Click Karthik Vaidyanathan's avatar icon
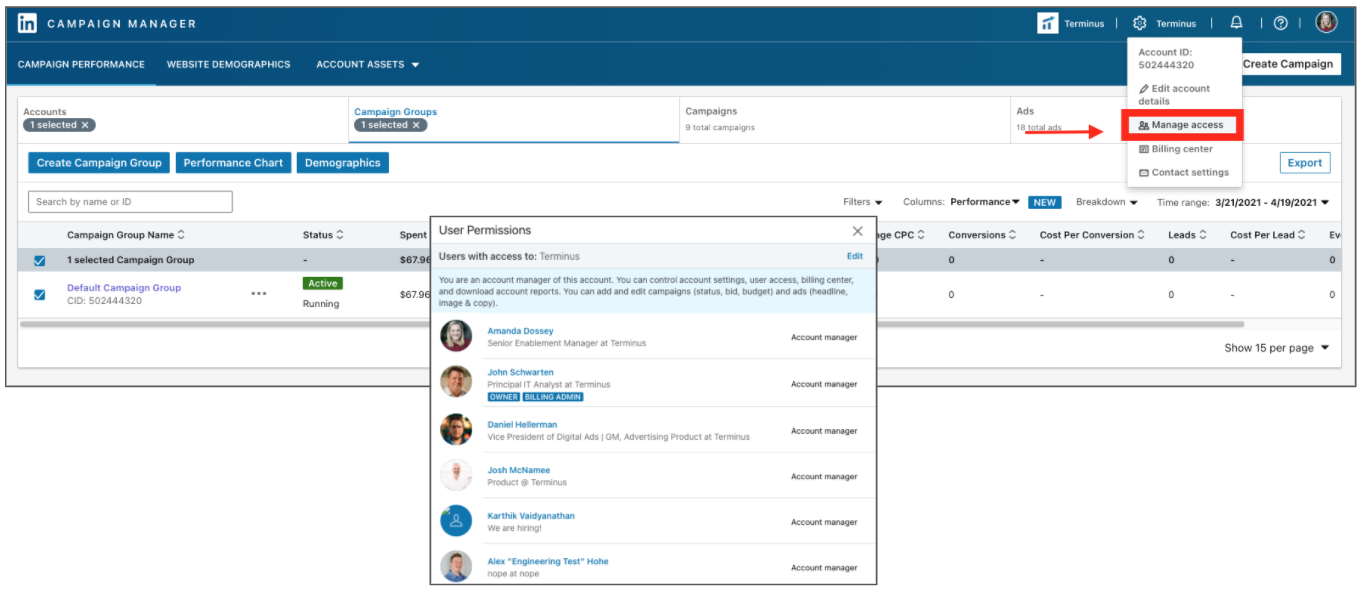This screenshot has width=1366, height=592. click(456, 521)
